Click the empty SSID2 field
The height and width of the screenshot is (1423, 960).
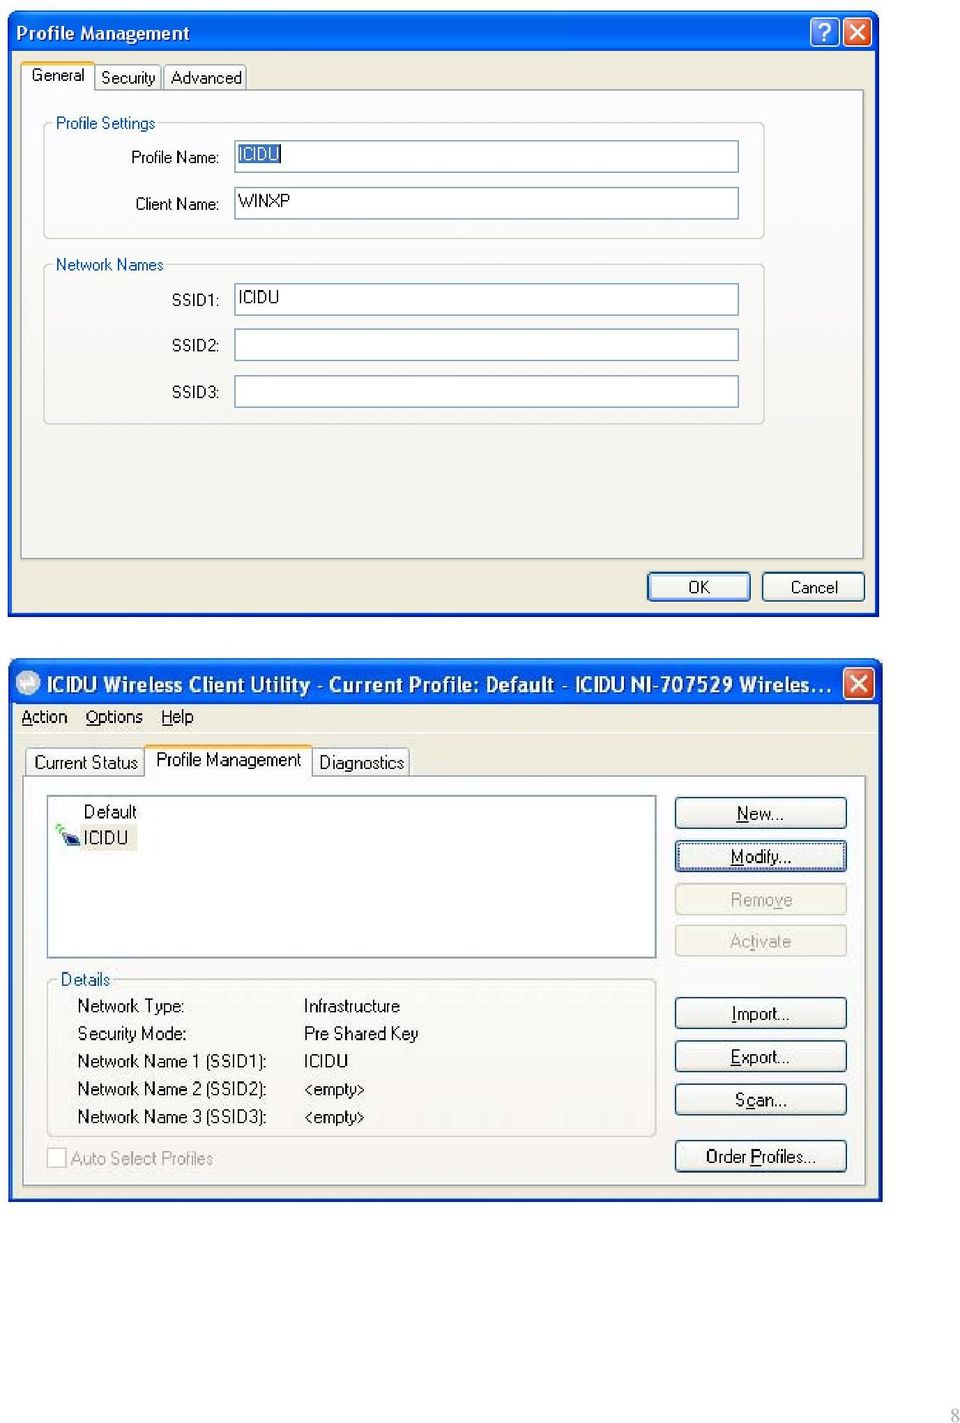click(x=486, y=345)
